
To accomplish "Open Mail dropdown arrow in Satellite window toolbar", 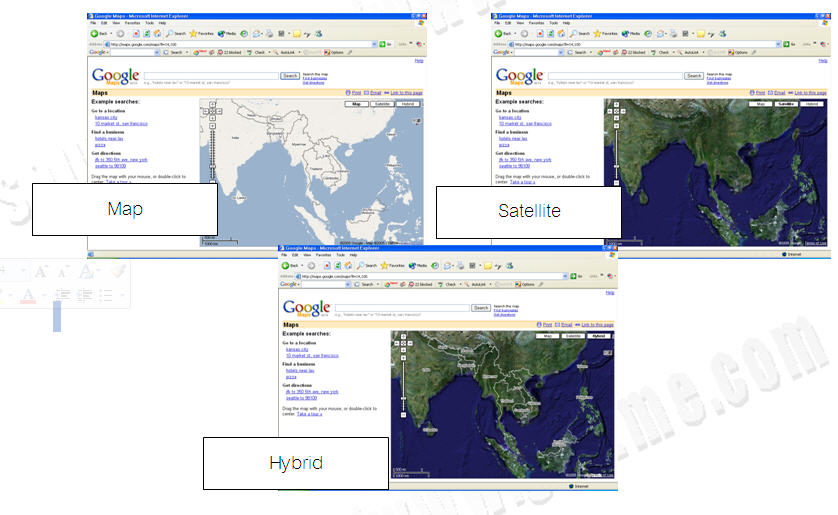I will [x=666, y=33].
